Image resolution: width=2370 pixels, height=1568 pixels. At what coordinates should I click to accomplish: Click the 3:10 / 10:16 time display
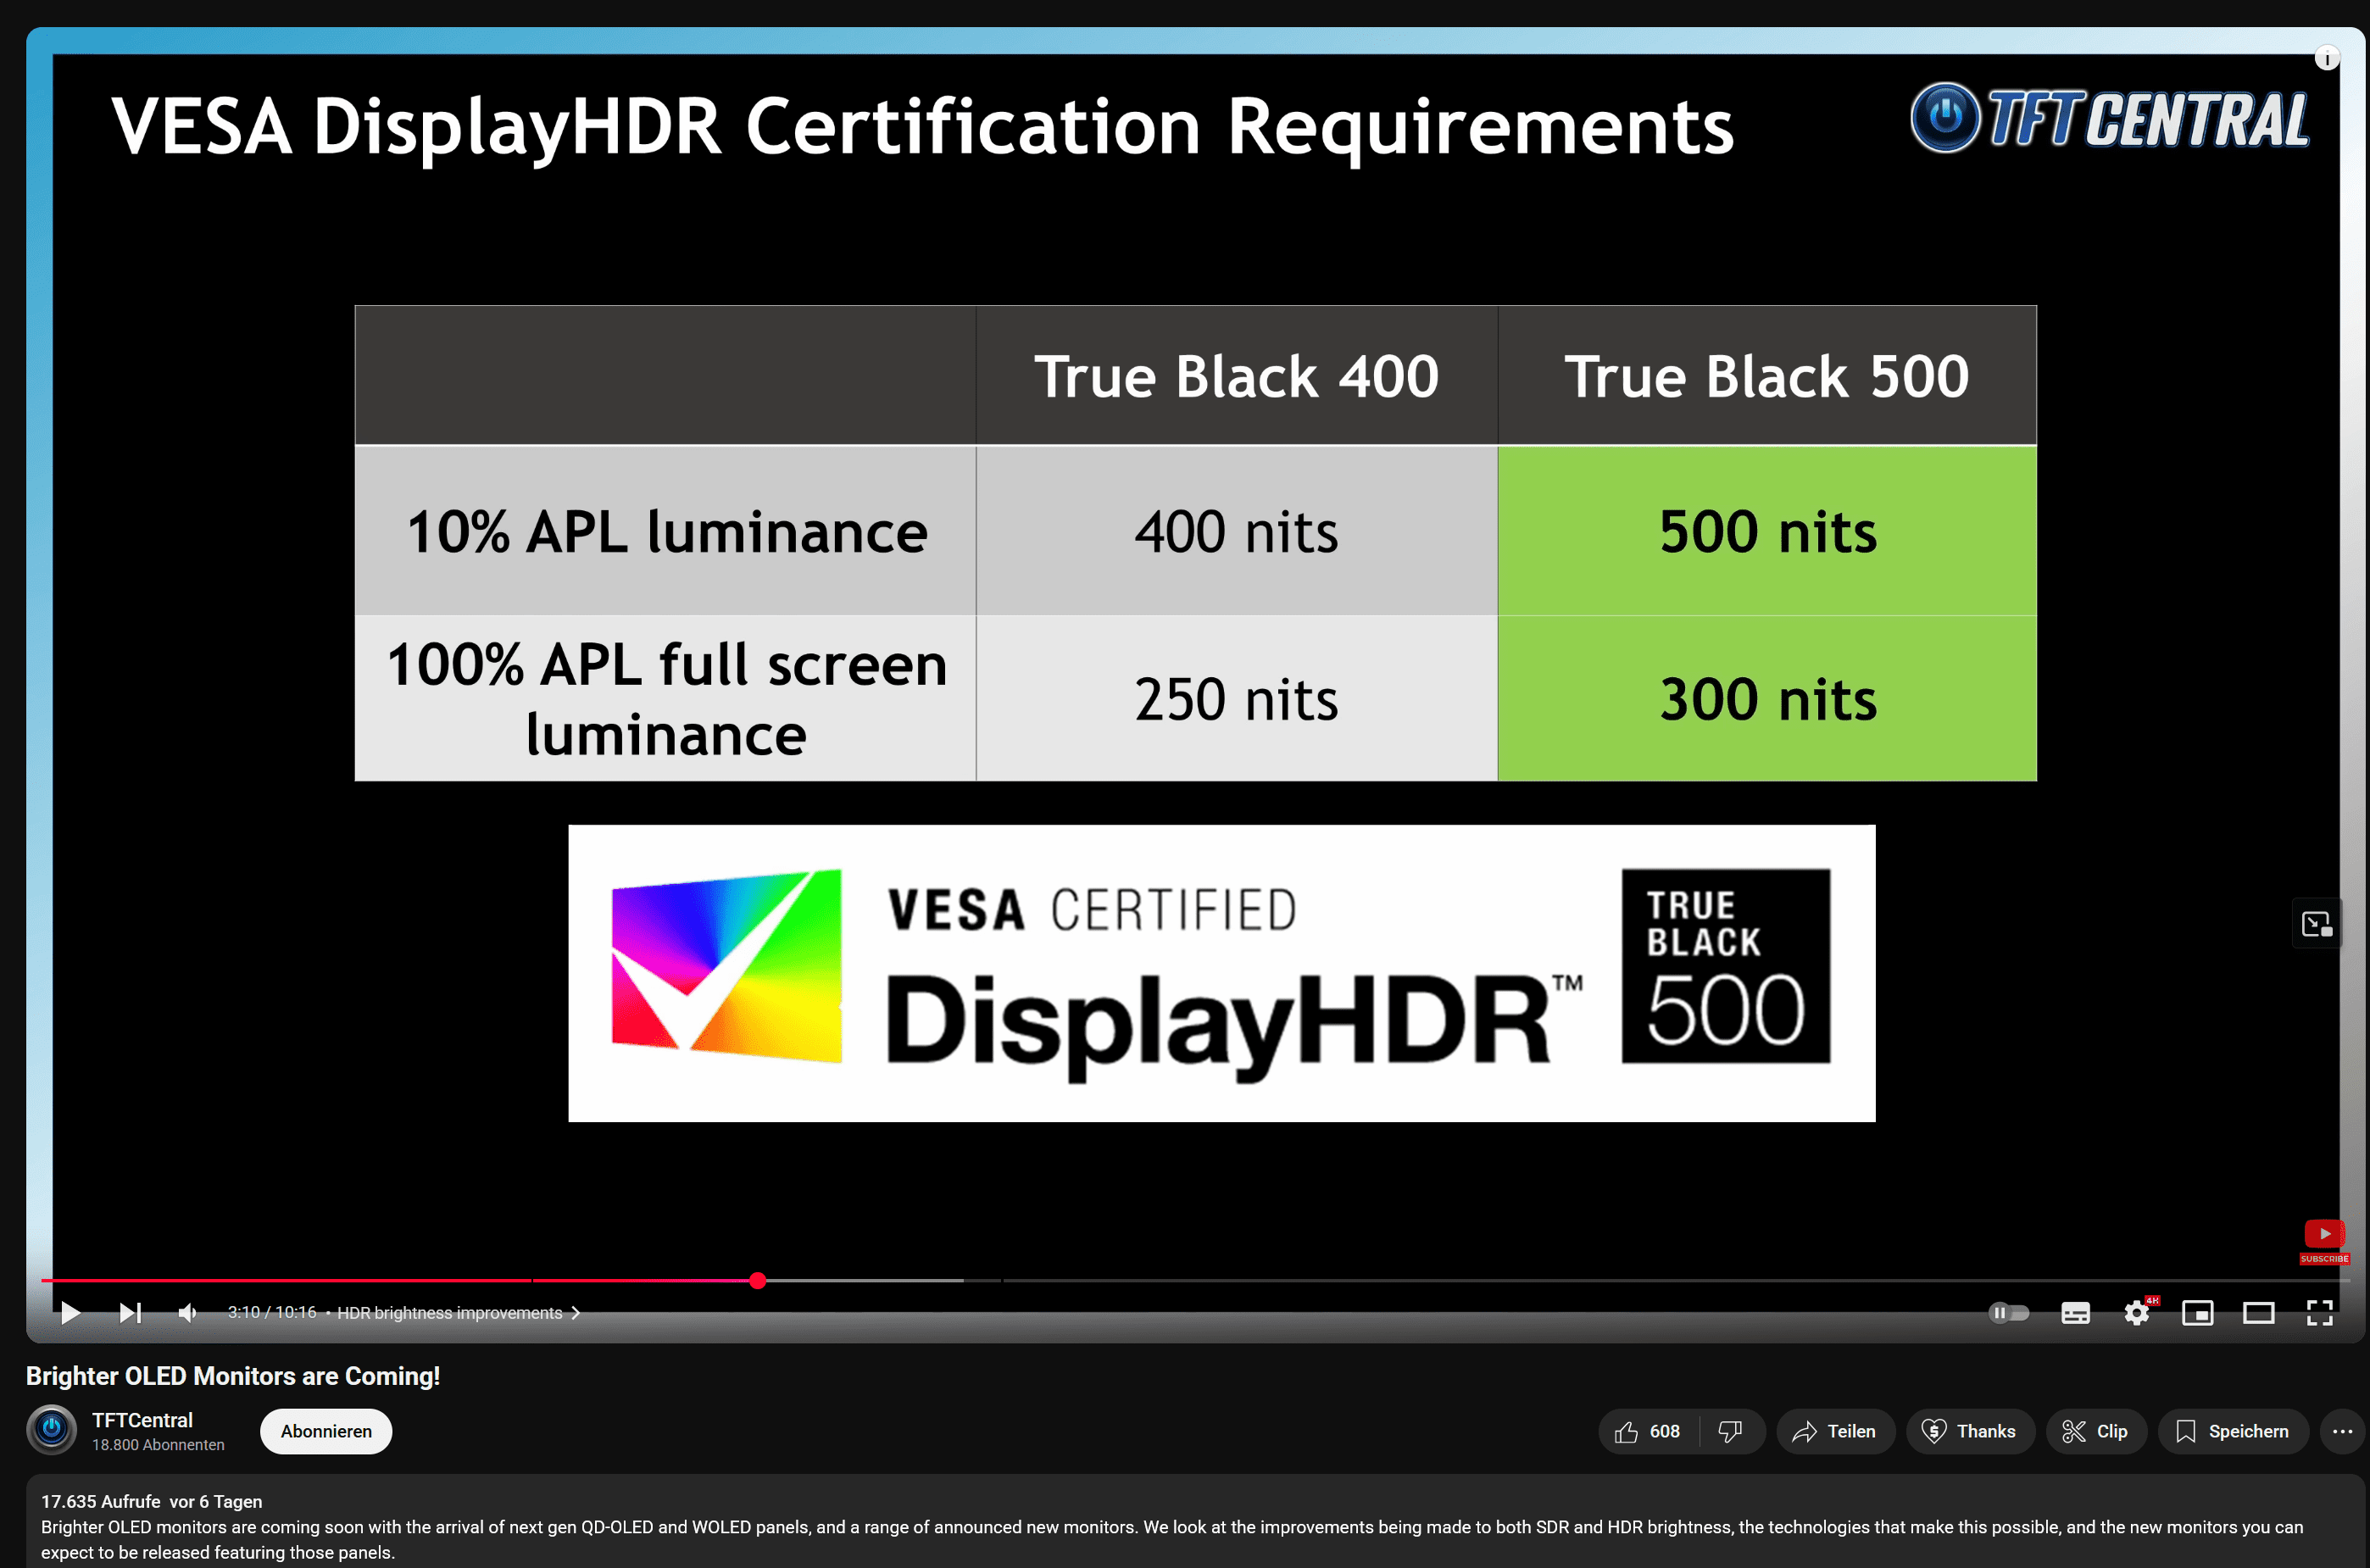(x=272, y=1312)
